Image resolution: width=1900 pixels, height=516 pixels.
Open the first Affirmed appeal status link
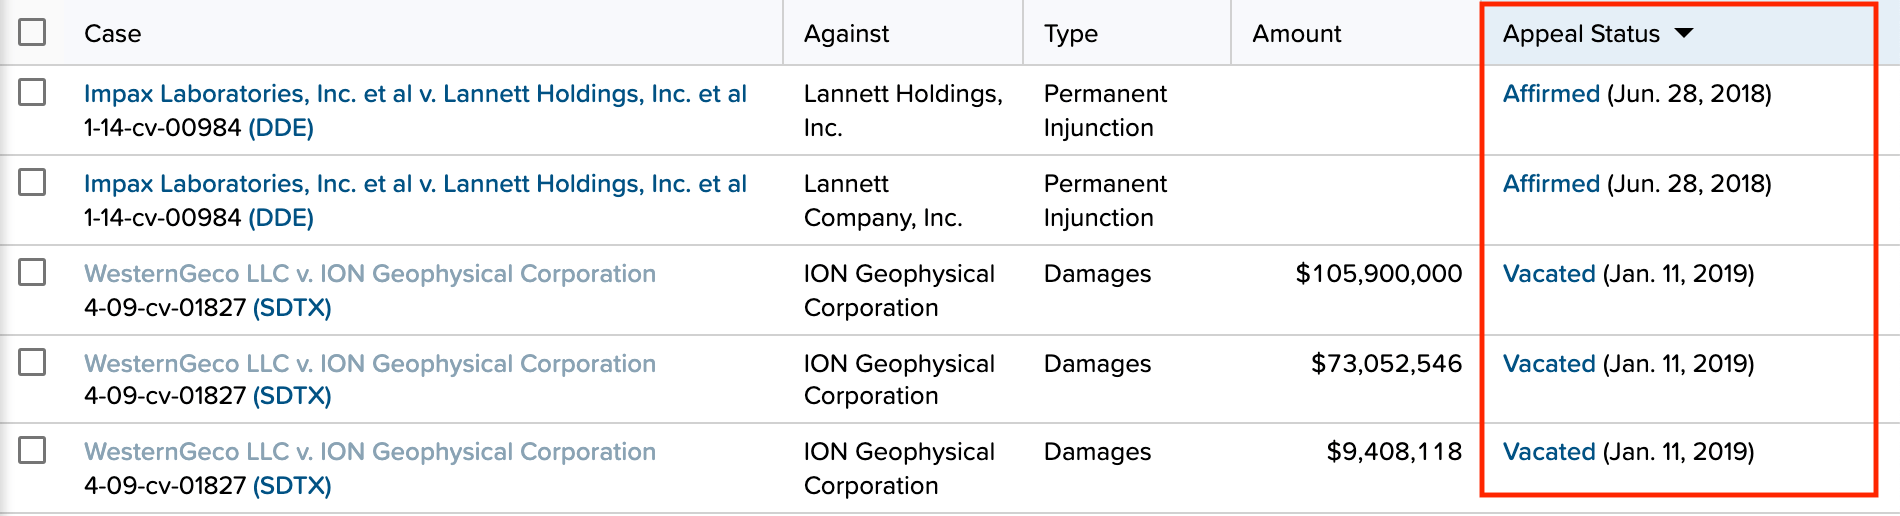tap(1551, 94)
